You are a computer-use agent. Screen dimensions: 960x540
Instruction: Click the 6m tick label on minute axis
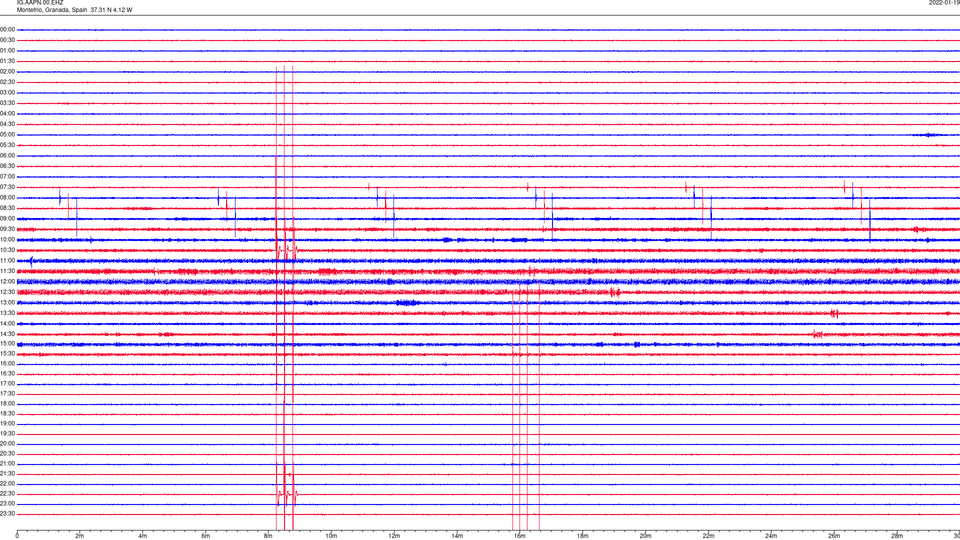[205, 536]
